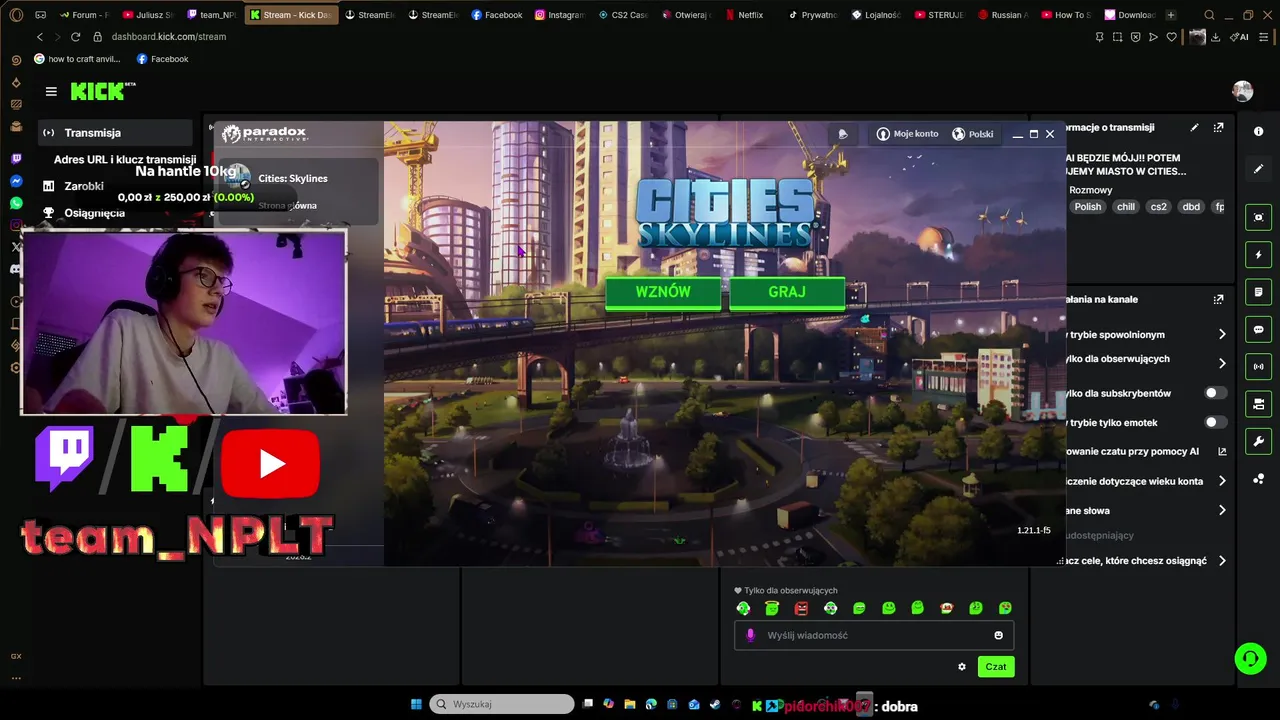This screenshot has height=720, width=1280.
Task: Click the wrench tools icon in right sidebar
Action: click(x=1258, y=441)
